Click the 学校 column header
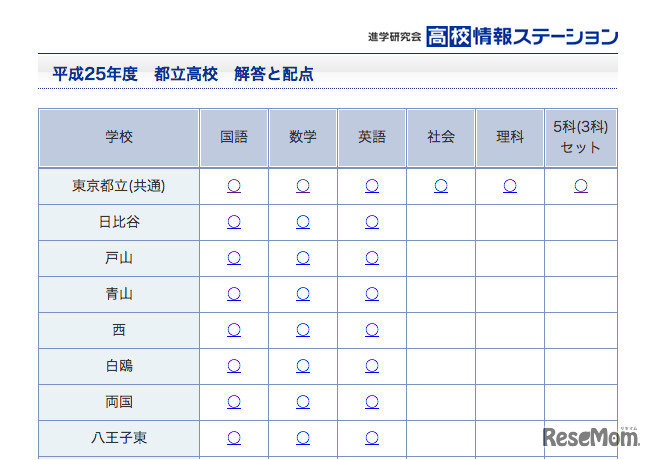Viewport: 653px width, 460px height. 119,138
